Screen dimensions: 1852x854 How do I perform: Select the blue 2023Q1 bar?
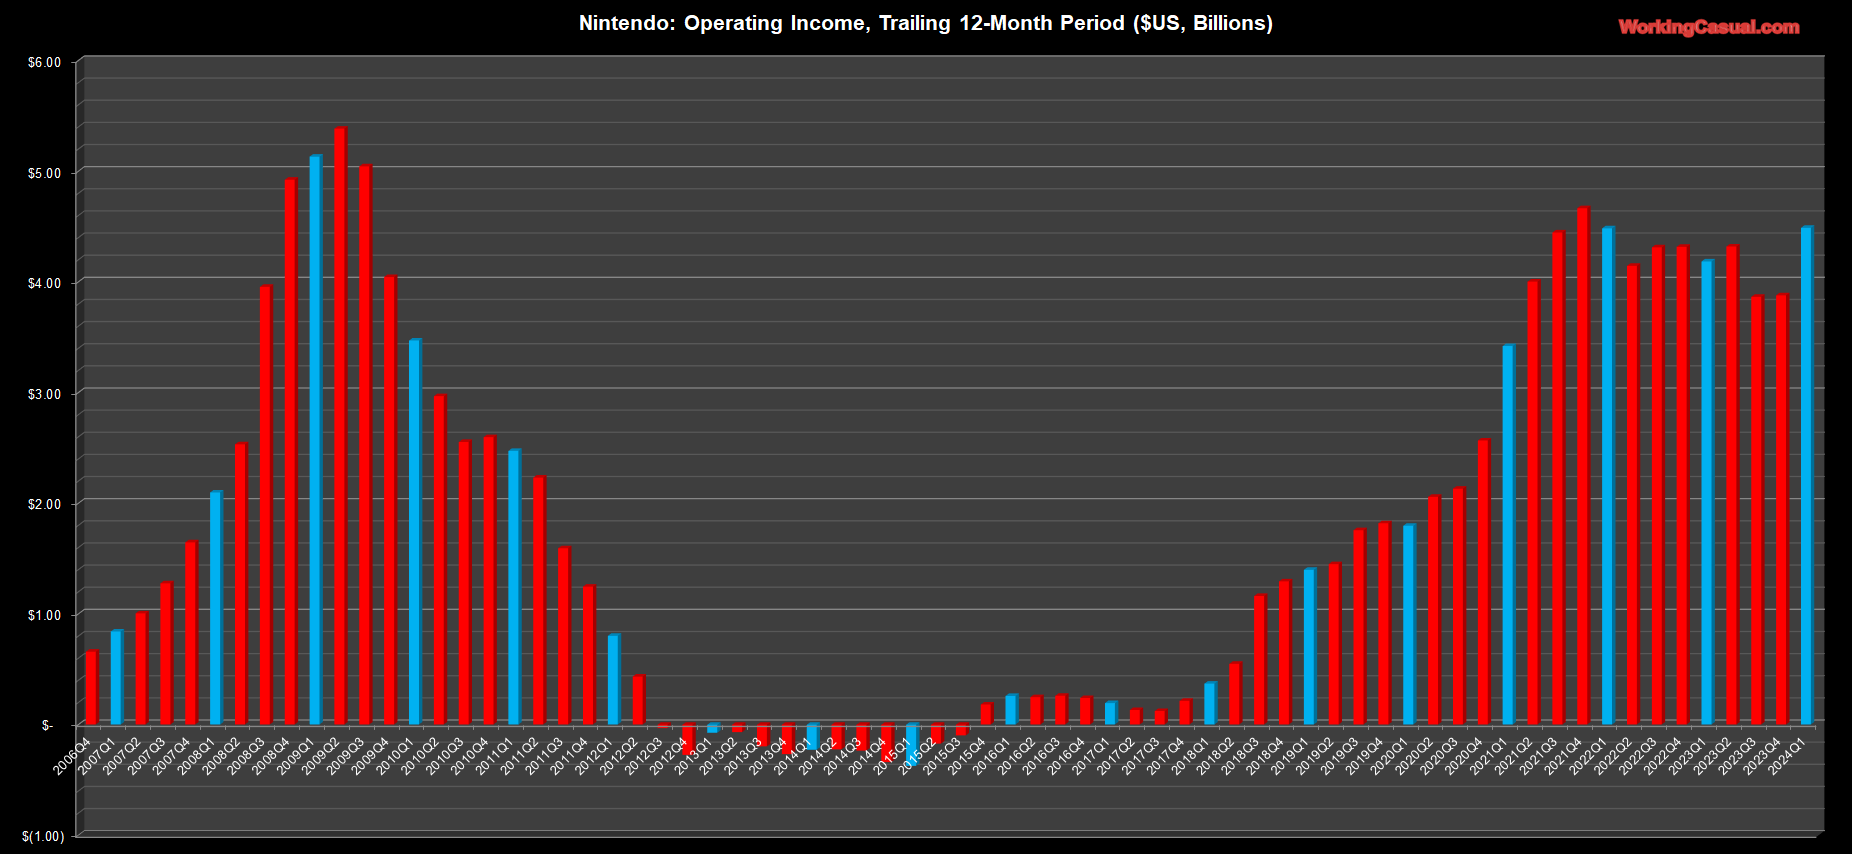coord(1708,492)
